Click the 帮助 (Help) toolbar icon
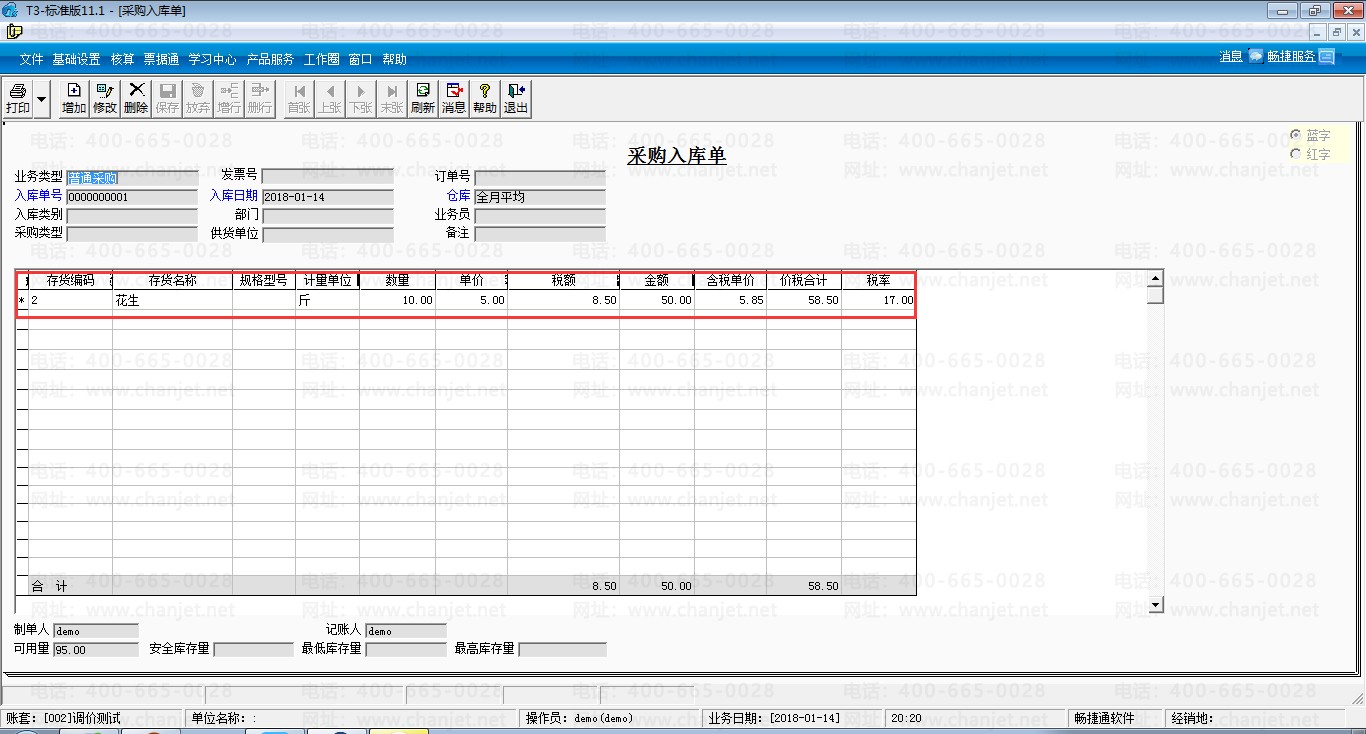 tap(485, 98)
